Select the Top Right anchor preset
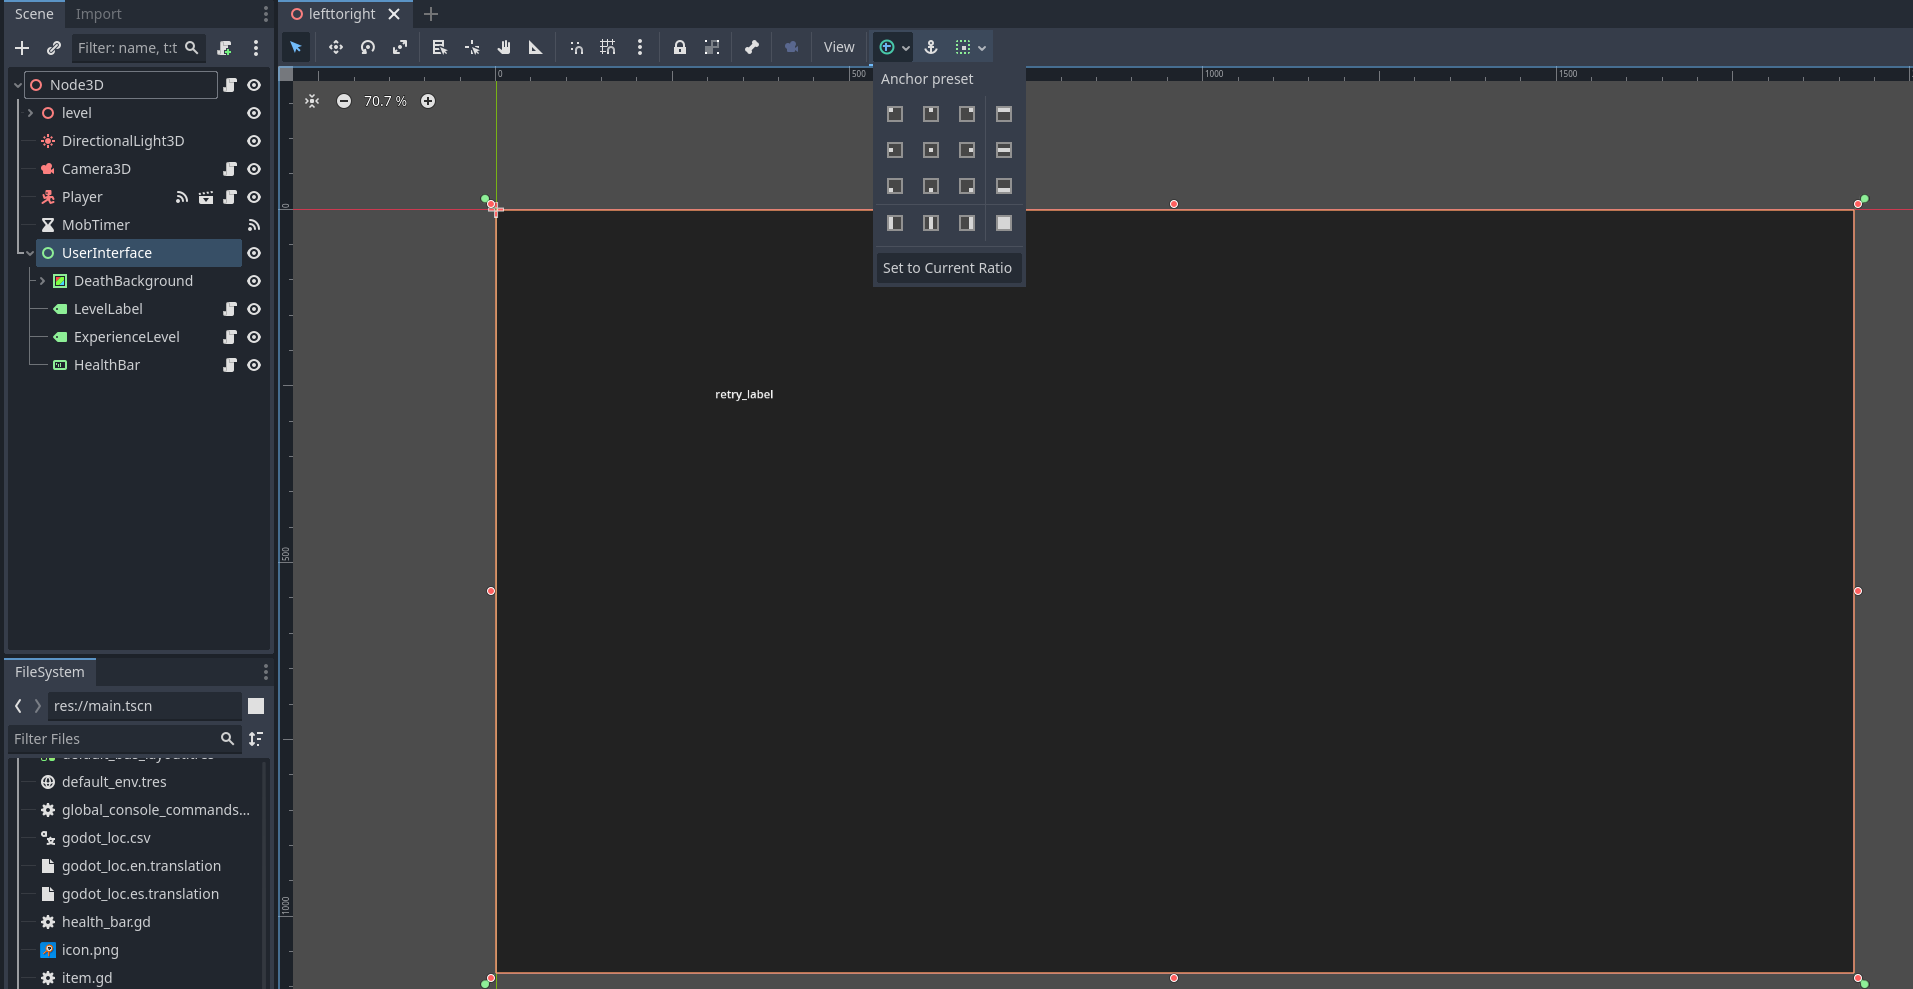 click(x=967, y=114)
